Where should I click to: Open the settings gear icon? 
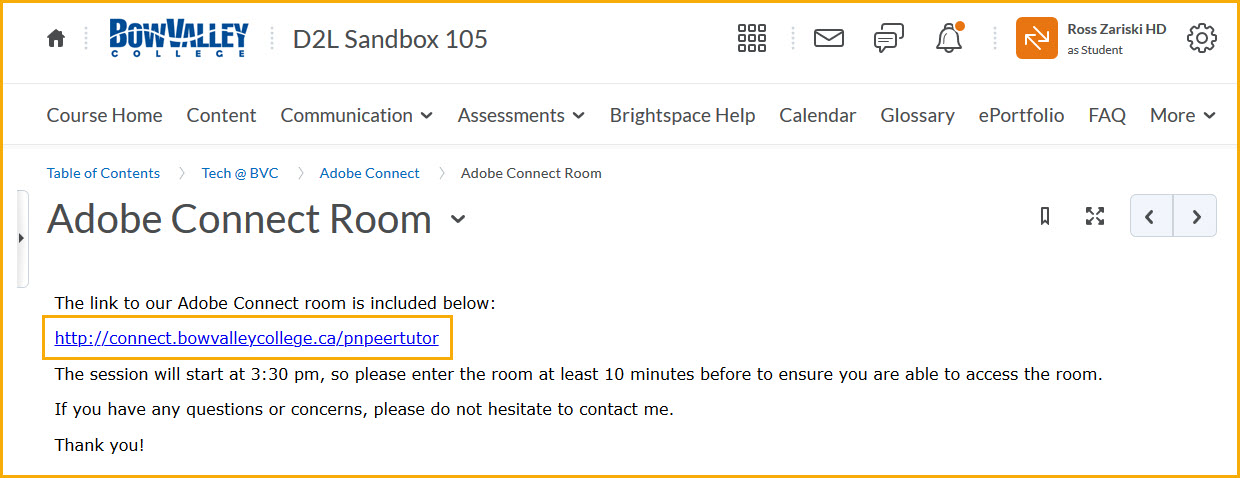[x=1201, y=39]
